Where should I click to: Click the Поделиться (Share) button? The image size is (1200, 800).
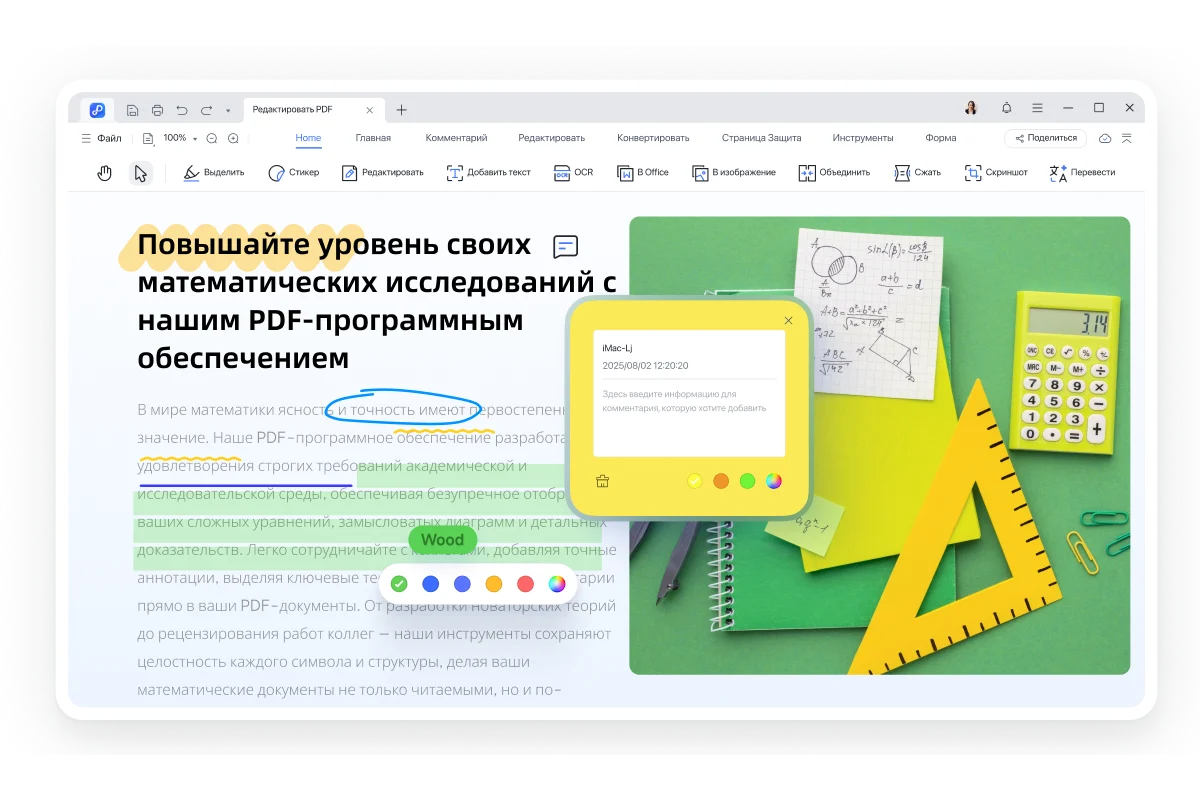(x=1044, y=138)
